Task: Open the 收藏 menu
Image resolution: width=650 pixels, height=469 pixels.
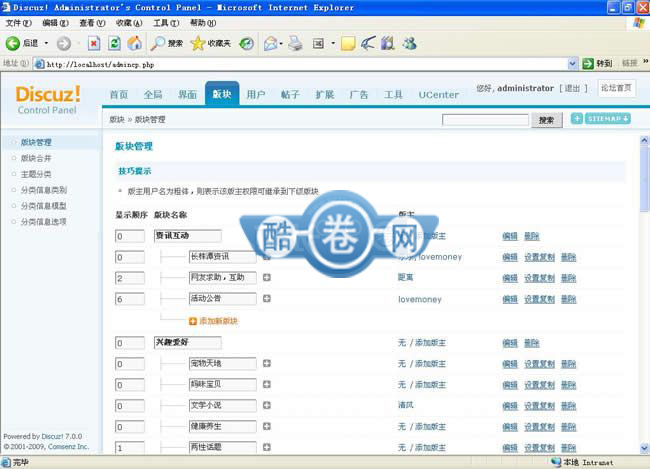Action: pyautogui.click(x=129, y=23)
